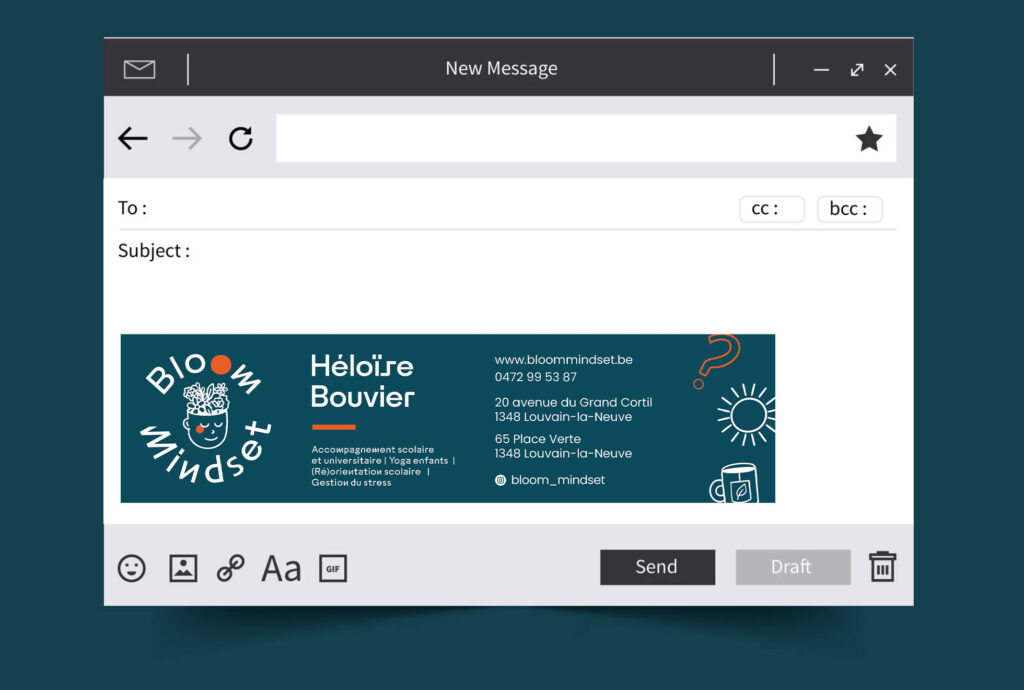Show the cc recipients field
The height and width of the screenshot is (690, 1024).
click(771, 209)
